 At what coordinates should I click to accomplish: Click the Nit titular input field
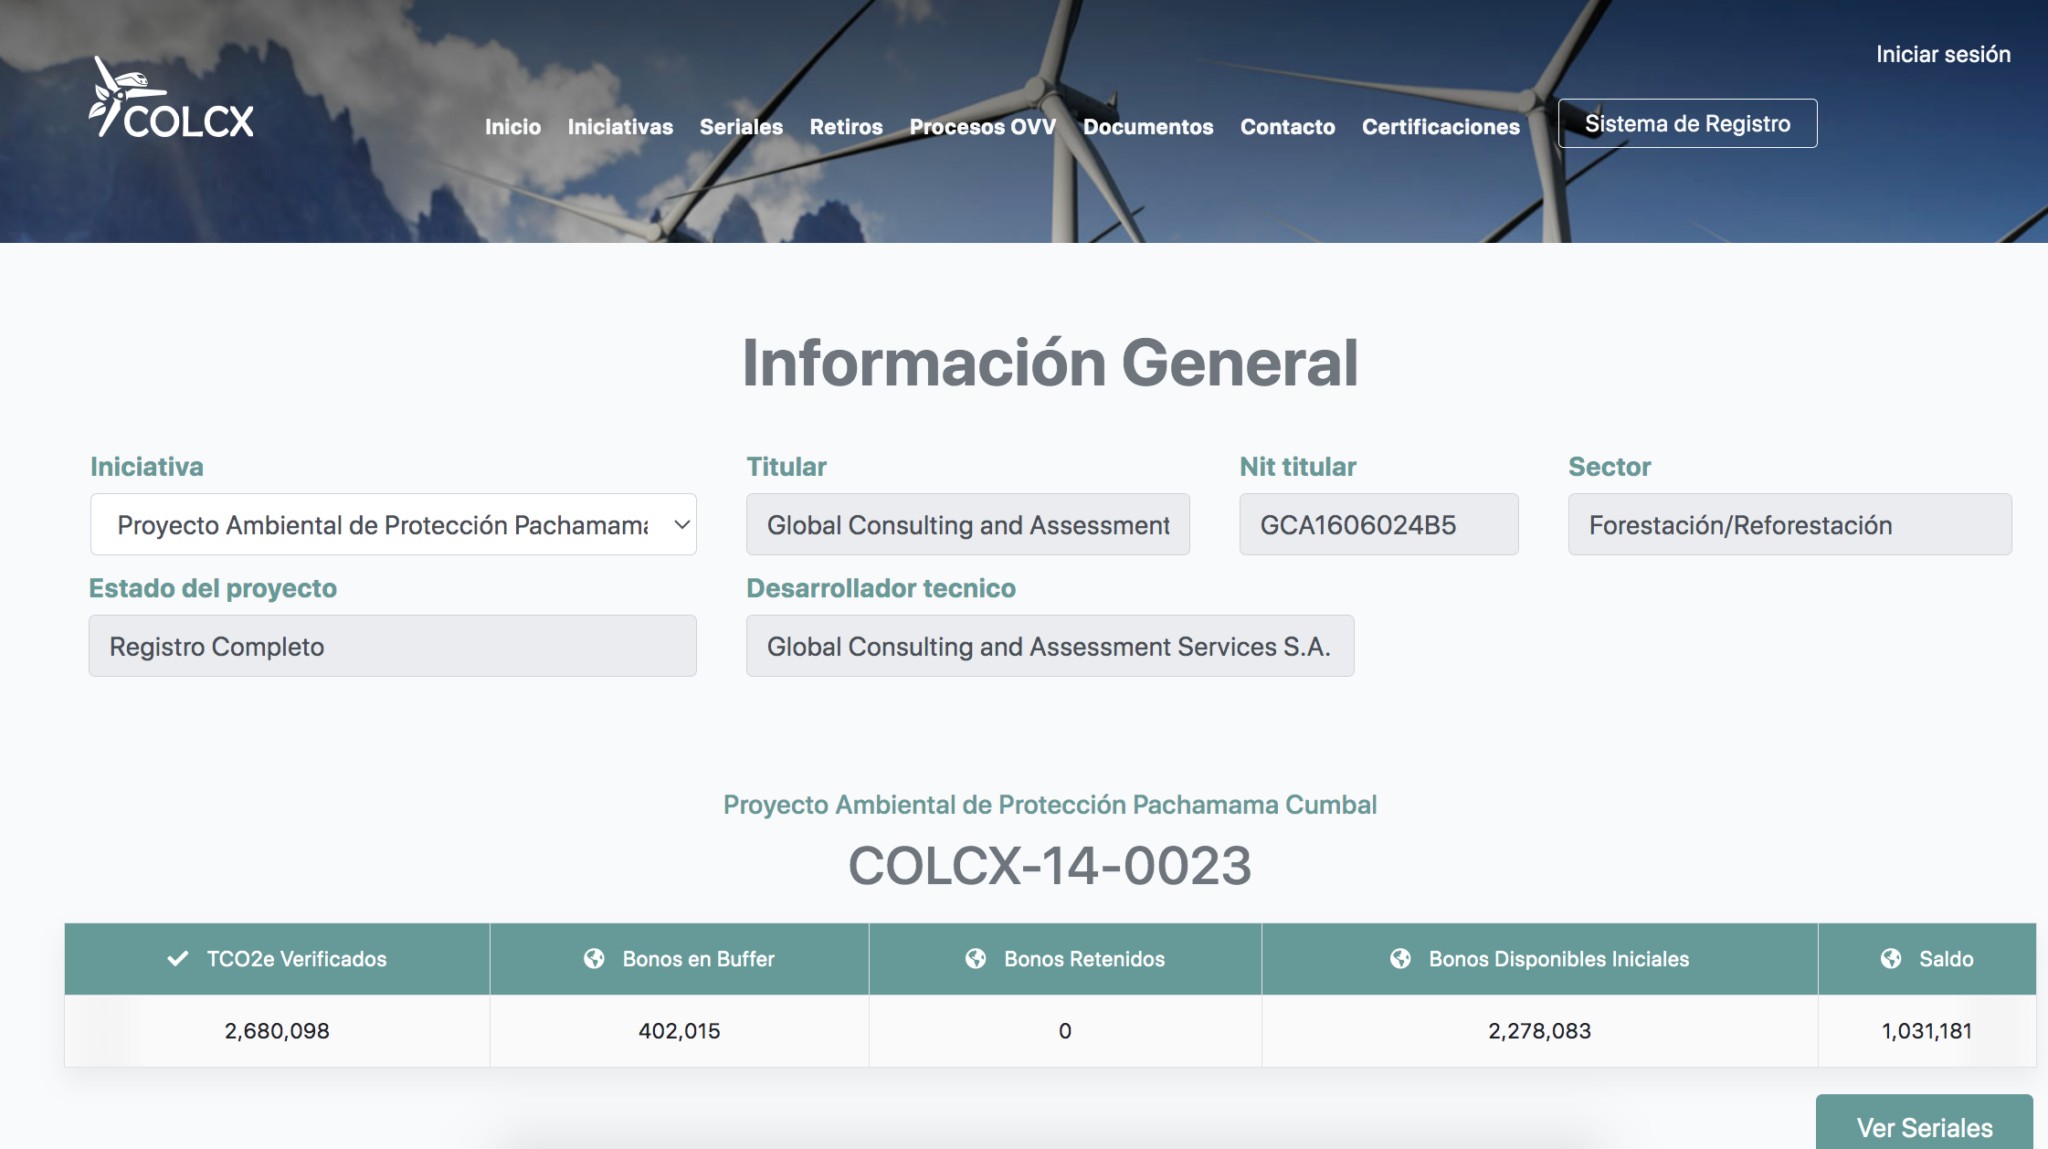pos(1378,523)
